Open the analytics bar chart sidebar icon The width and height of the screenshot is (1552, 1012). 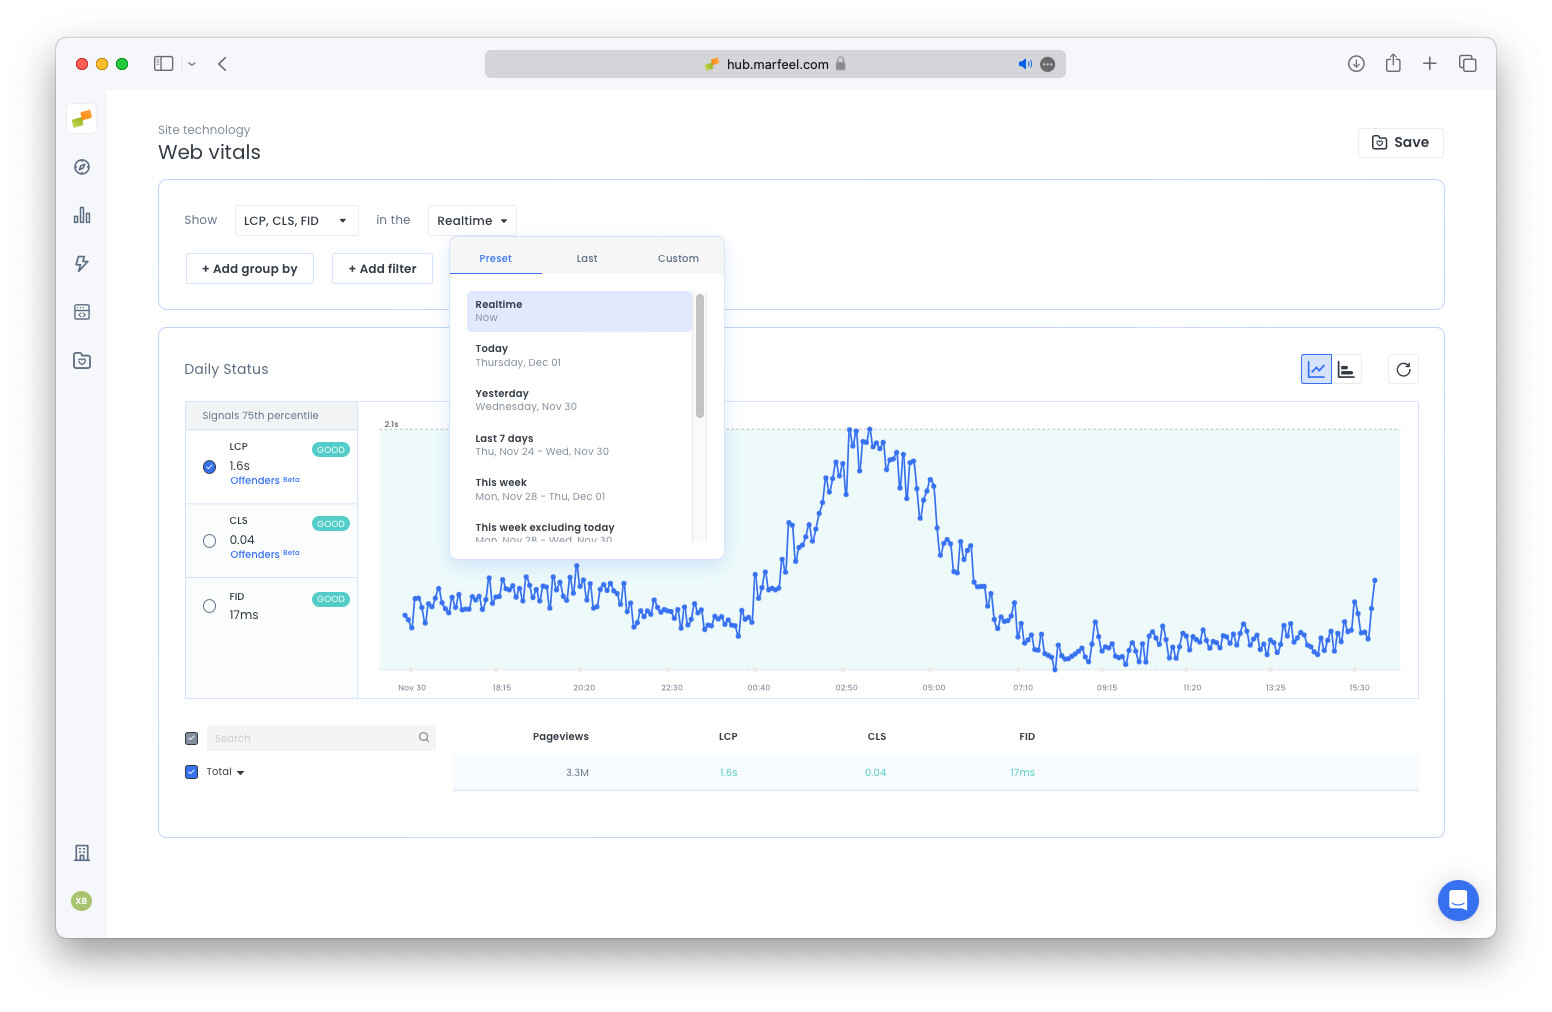(x=81, y=215)
